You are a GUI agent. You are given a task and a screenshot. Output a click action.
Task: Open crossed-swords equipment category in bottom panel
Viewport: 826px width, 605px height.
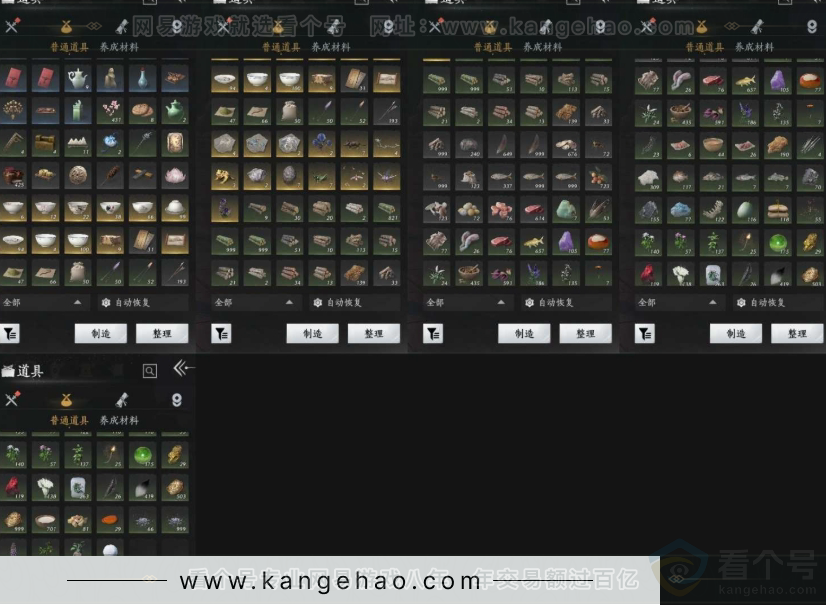(12, 399)
